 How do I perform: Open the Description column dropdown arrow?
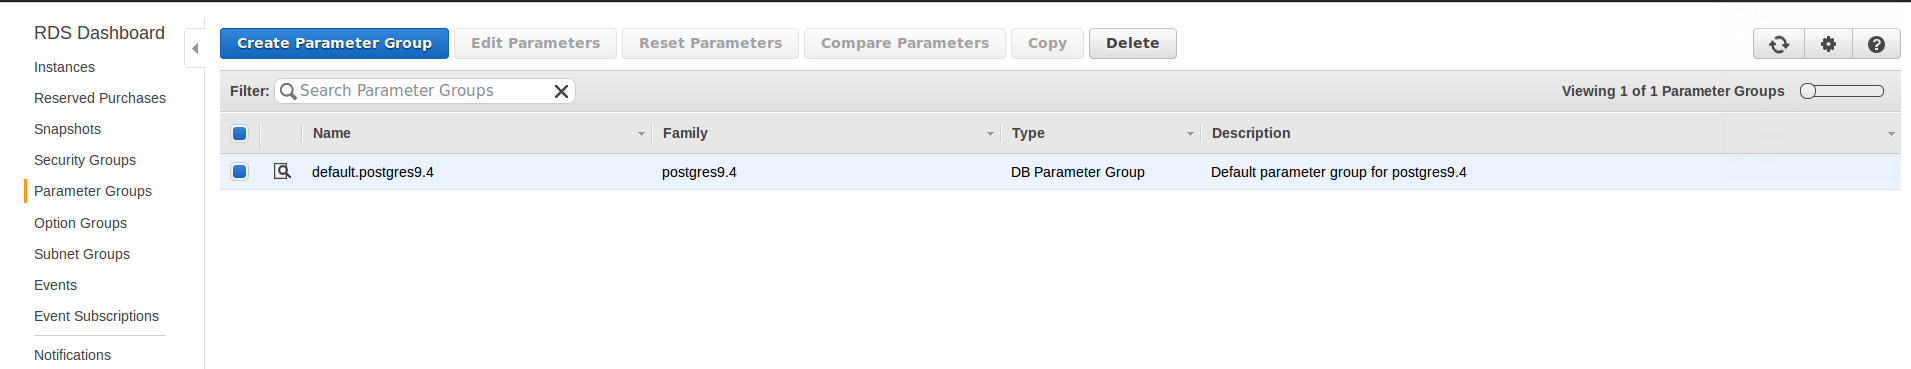(x=1891, y=134)
